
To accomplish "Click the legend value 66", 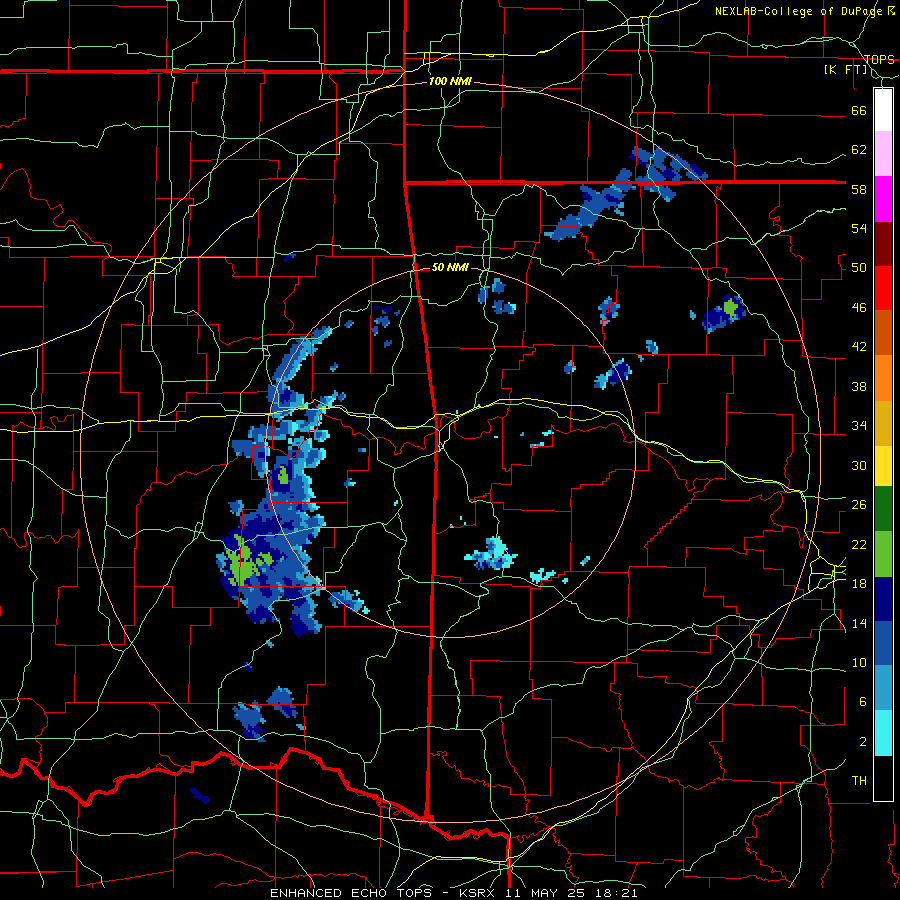I will 859,110.
